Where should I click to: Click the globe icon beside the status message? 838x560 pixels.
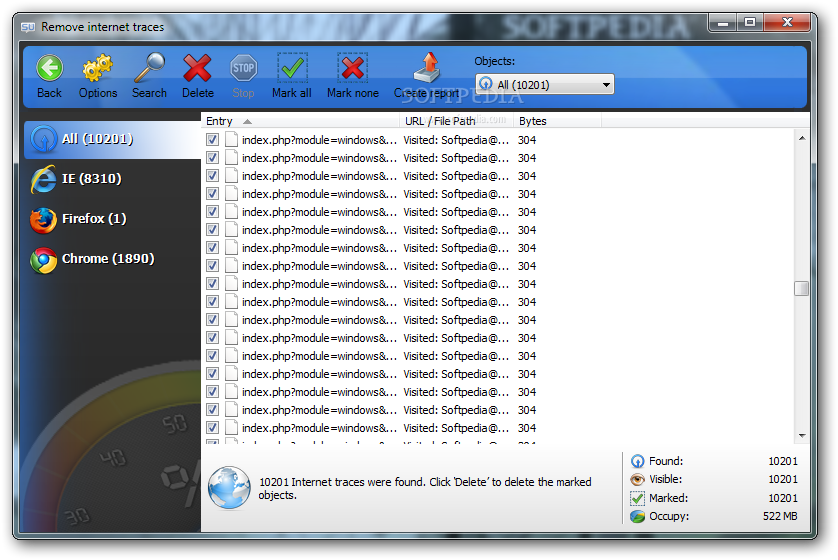(229, 488)
